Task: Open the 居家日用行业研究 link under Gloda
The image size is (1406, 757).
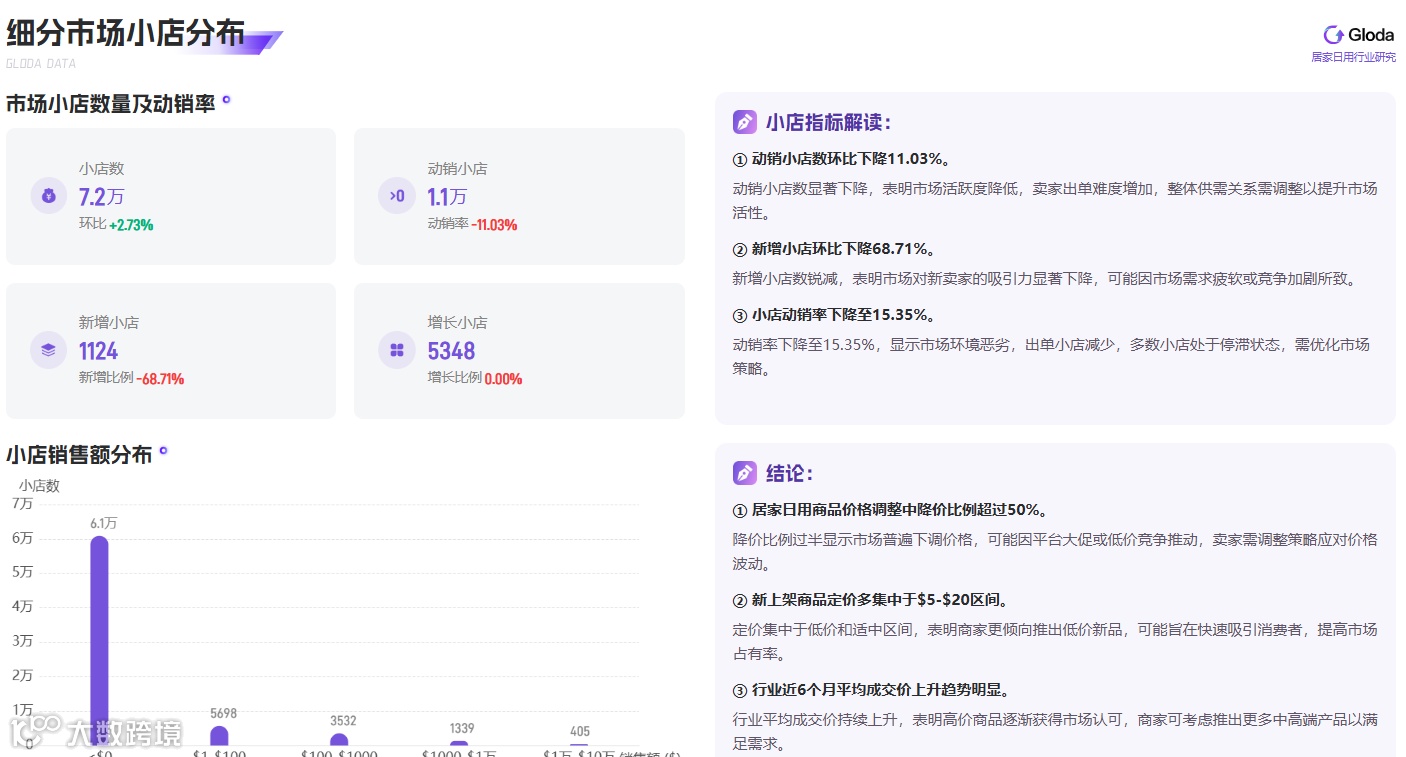Action: pos(1354,57)
